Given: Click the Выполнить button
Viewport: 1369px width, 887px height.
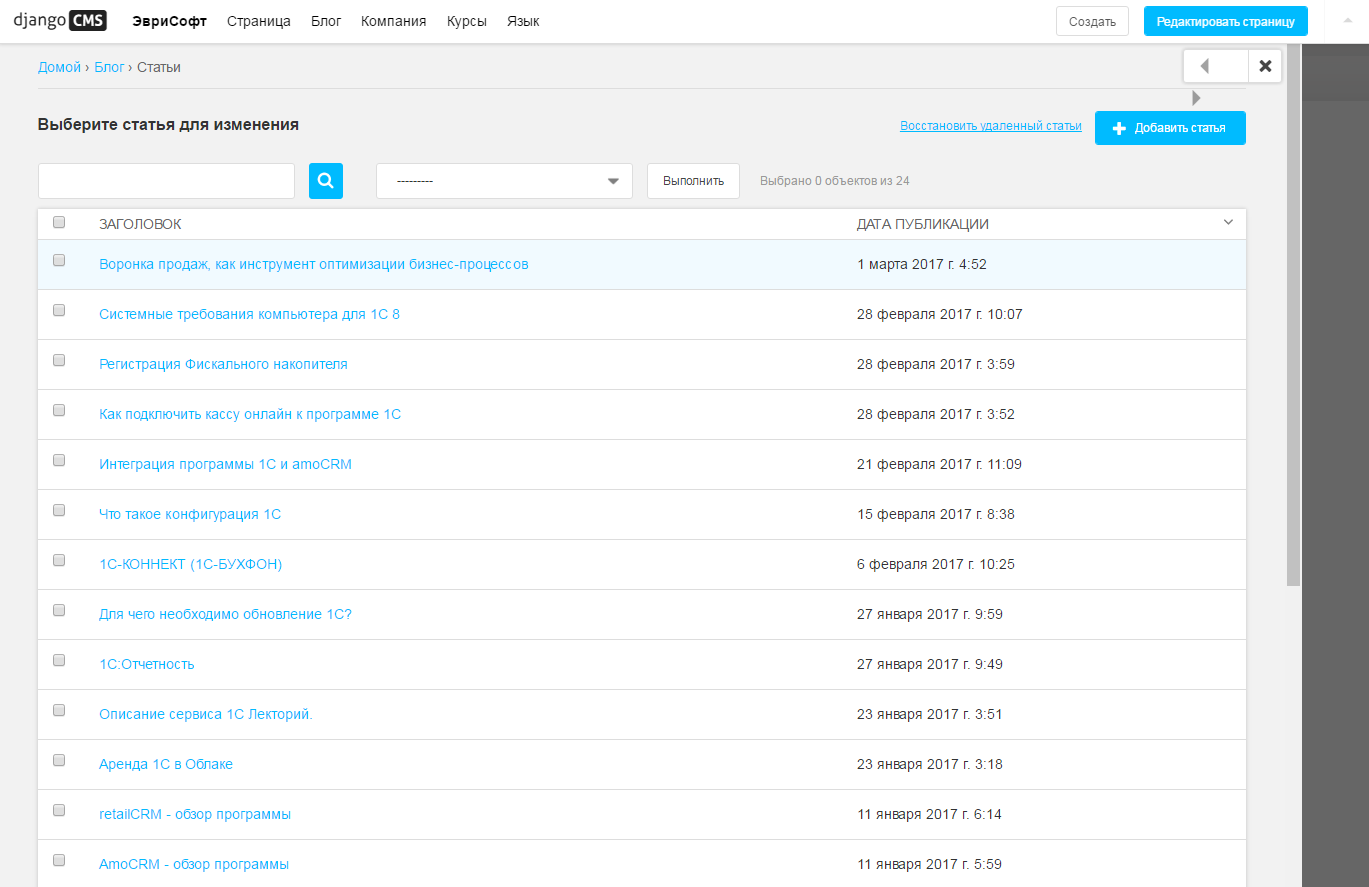Looking at the screenshot, I should pyautogui.click(x=693, y=181).
